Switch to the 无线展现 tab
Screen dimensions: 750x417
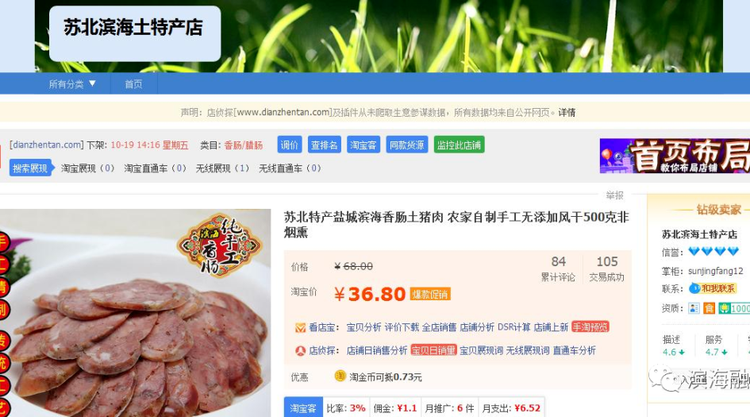pyautogui.click(x=222, y=168)
